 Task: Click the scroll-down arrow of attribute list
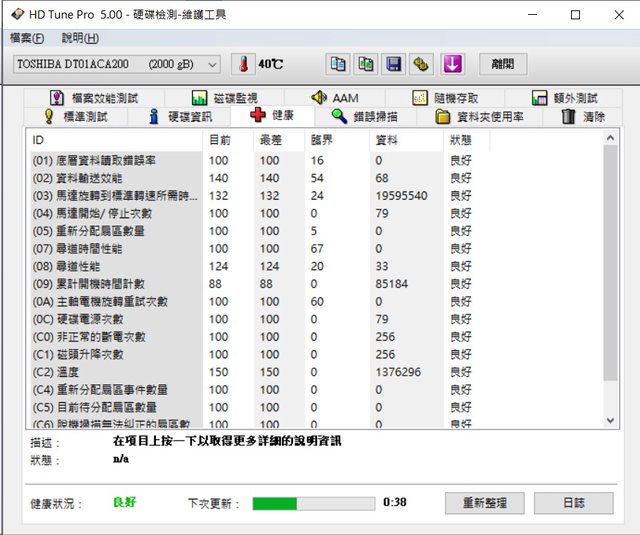pos(611,421)
